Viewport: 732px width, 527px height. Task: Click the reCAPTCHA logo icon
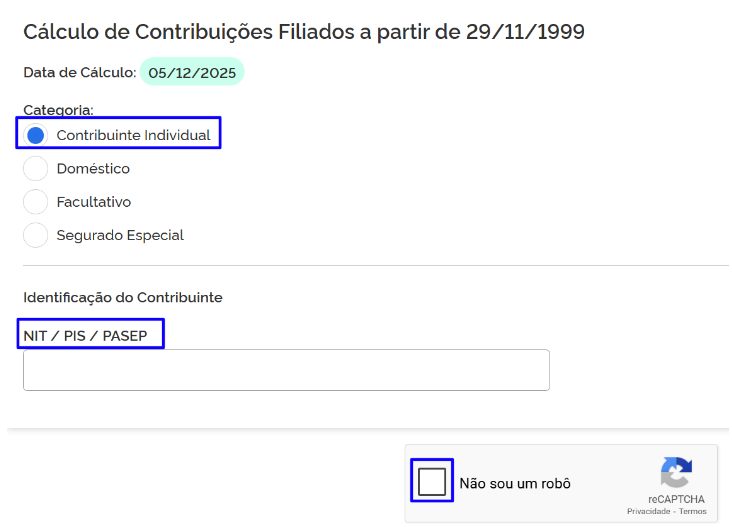click(x=676, y=473)
